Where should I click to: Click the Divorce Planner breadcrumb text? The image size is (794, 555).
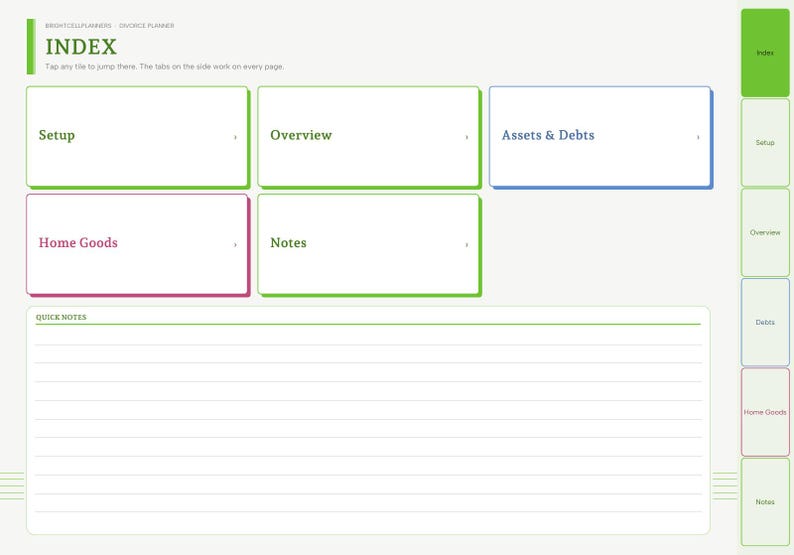(x=146, y=25)
